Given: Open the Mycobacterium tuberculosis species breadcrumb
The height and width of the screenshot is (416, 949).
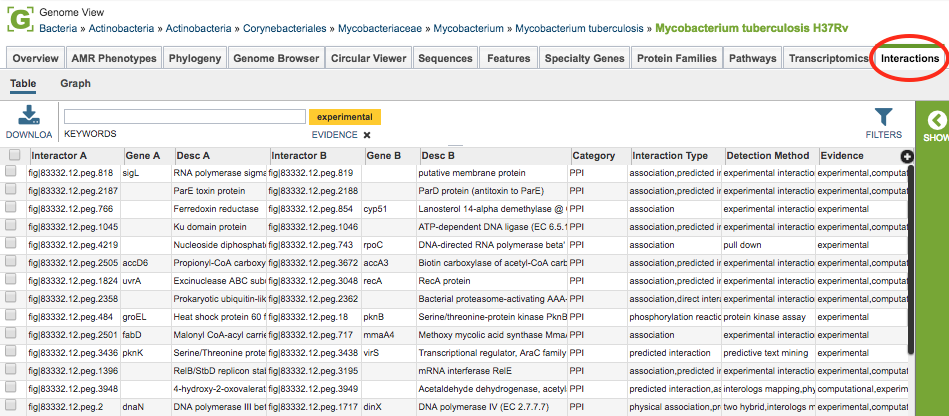Looking at the screenshot, I should pyautogui.click(x=580, y=28).
